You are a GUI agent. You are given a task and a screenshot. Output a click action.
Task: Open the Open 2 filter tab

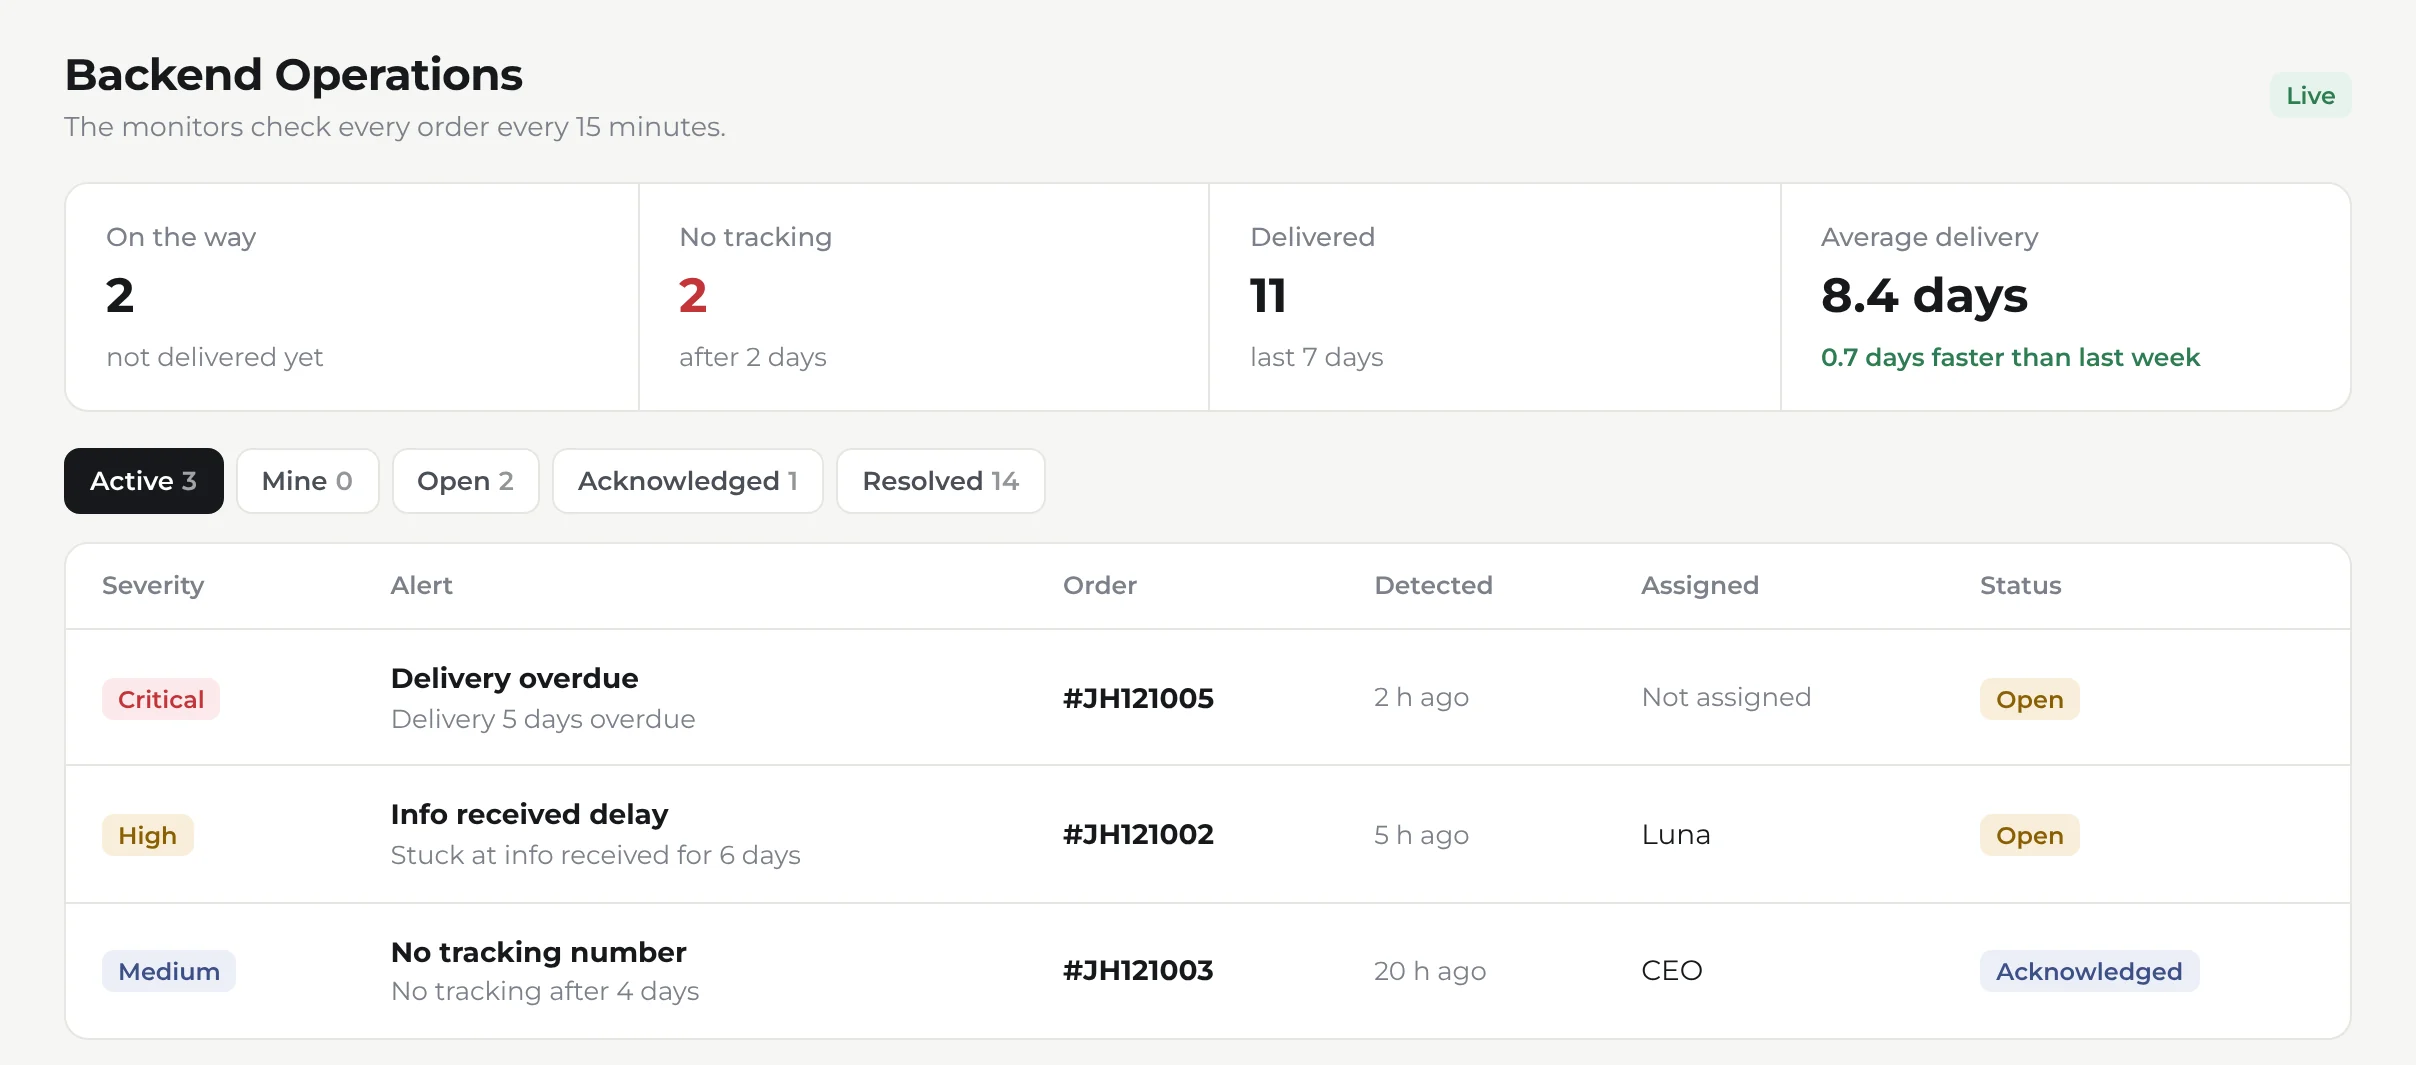coord(466,481)
